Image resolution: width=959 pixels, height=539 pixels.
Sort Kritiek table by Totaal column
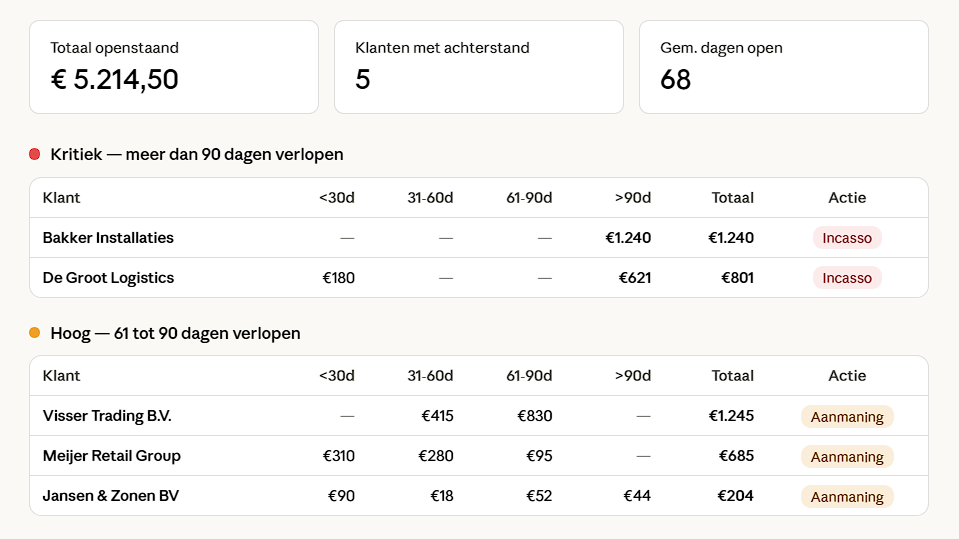click(x=732, y=198)
